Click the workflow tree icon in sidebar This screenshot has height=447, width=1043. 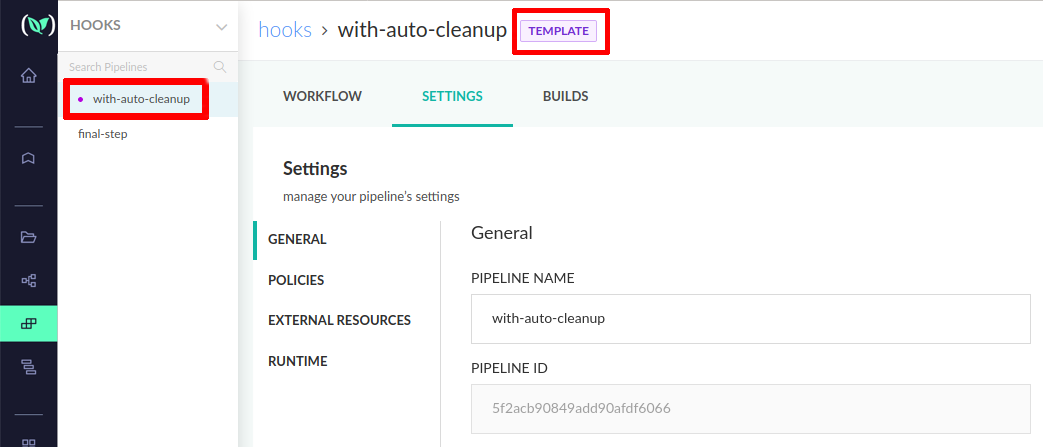[28, 281]
